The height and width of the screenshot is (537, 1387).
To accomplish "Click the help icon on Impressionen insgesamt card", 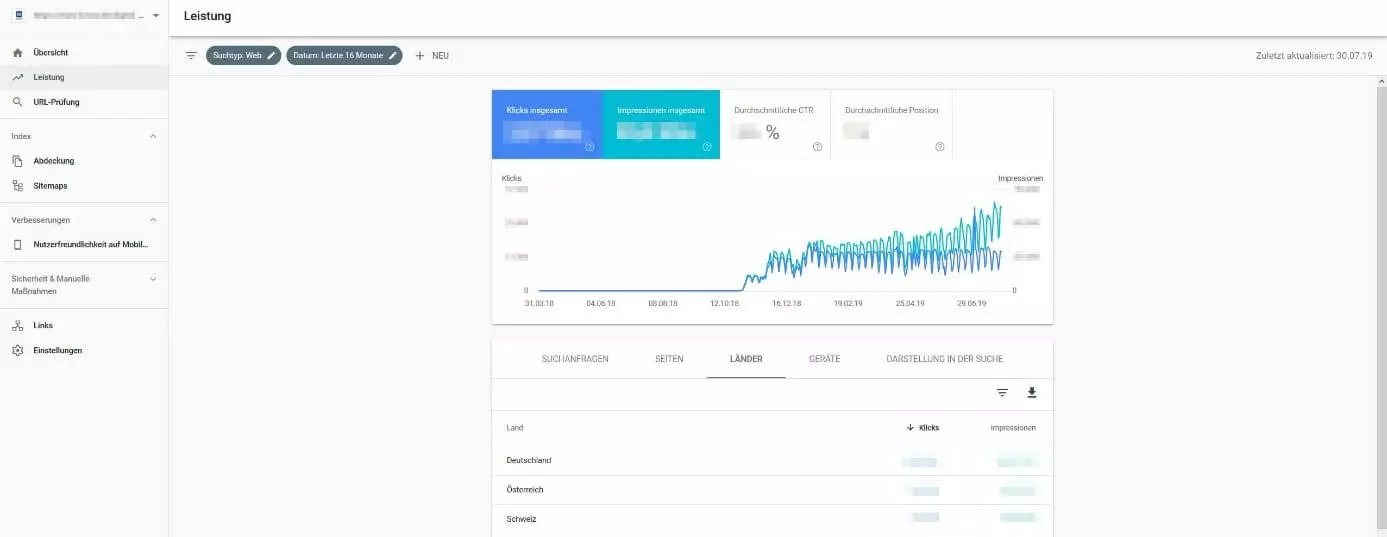I will click(706, 147).
